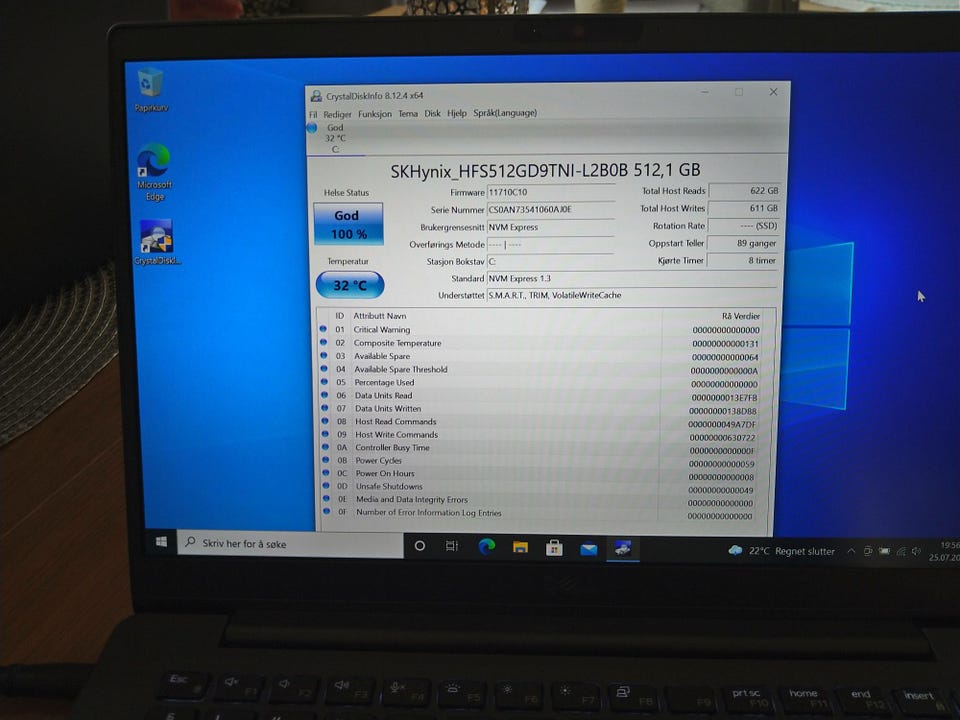Click the Oppstart Teller value 89 ganger

click(x=742, y=243)
